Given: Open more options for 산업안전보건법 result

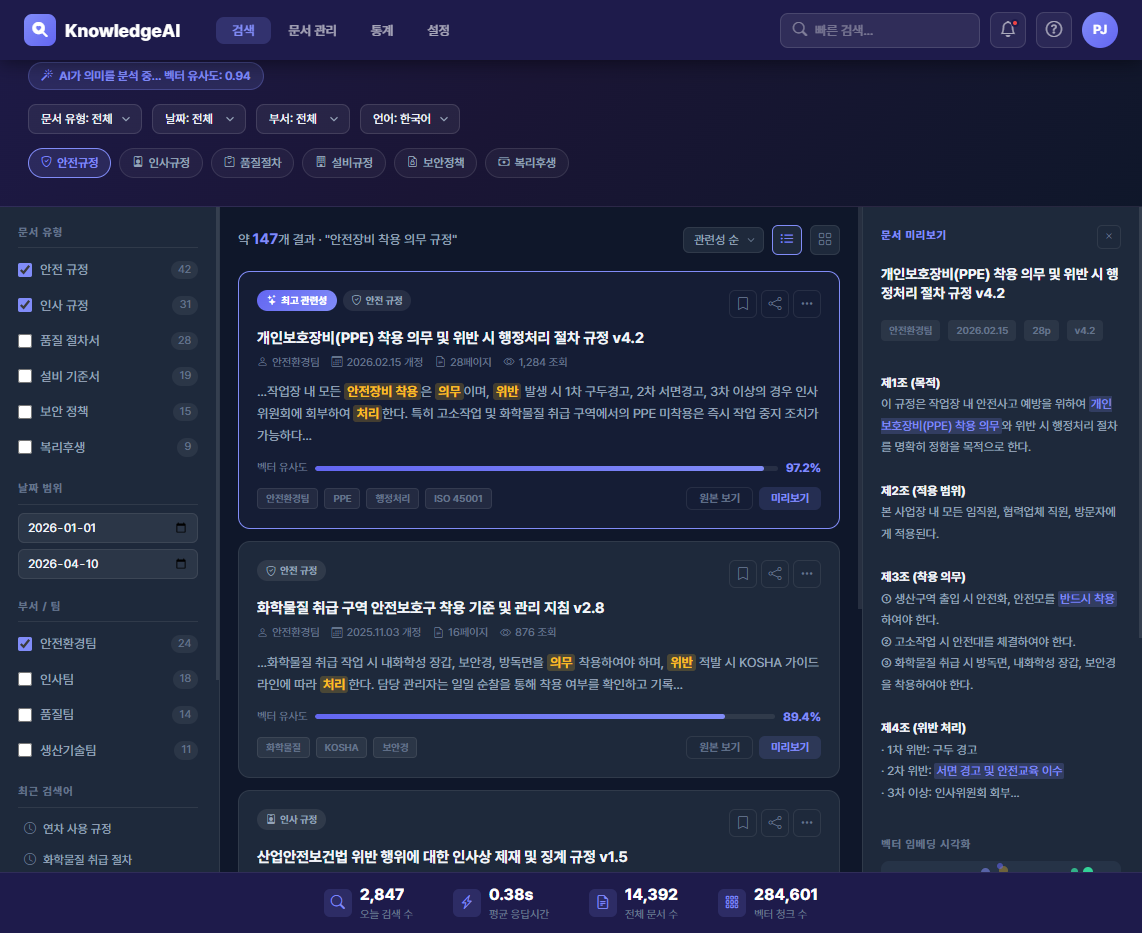Looking at the screenshot, I should pos(807,823).
